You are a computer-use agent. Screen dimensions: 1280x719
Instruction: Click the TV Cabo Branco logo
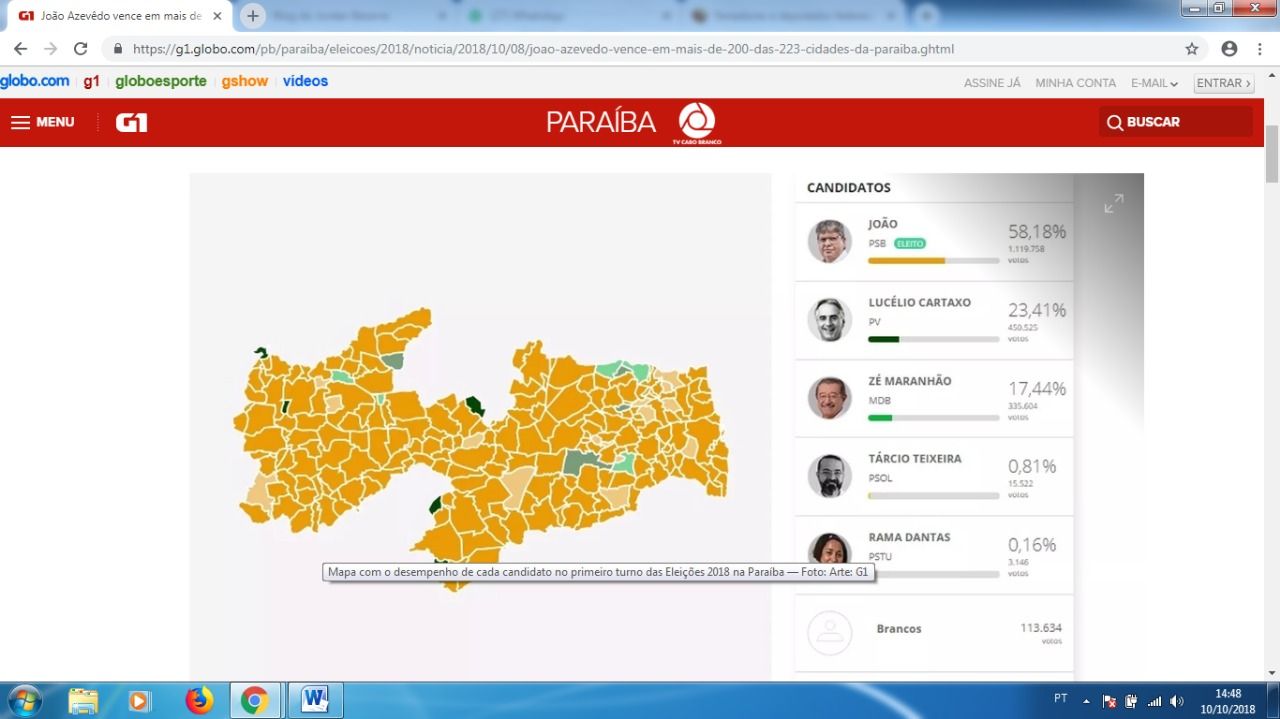[697, 123]
